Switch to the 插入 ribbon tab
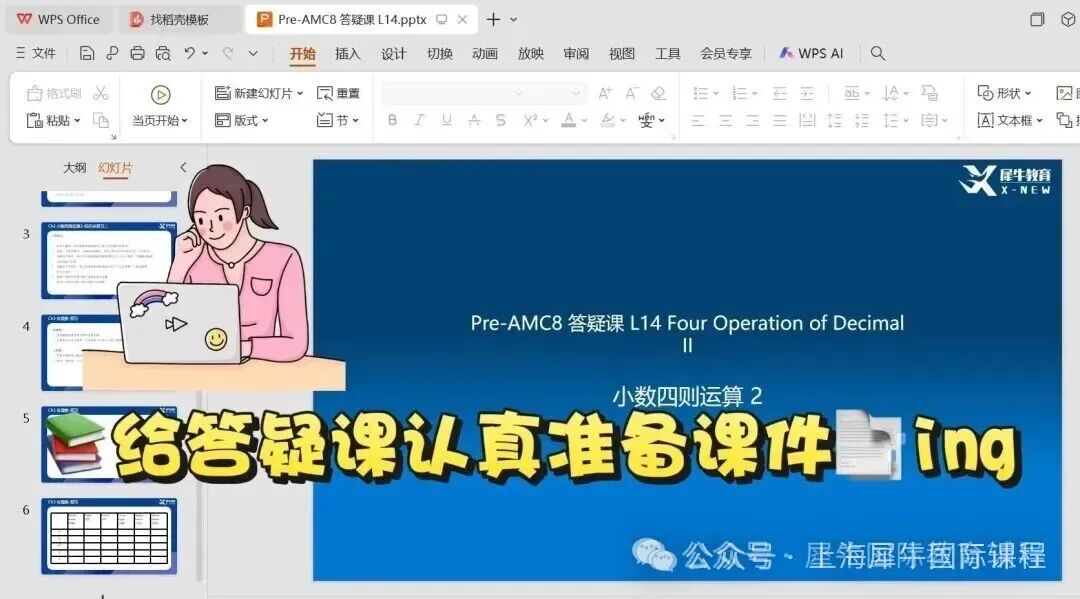This screenshot has width=1080, height=599. [347, 53]
